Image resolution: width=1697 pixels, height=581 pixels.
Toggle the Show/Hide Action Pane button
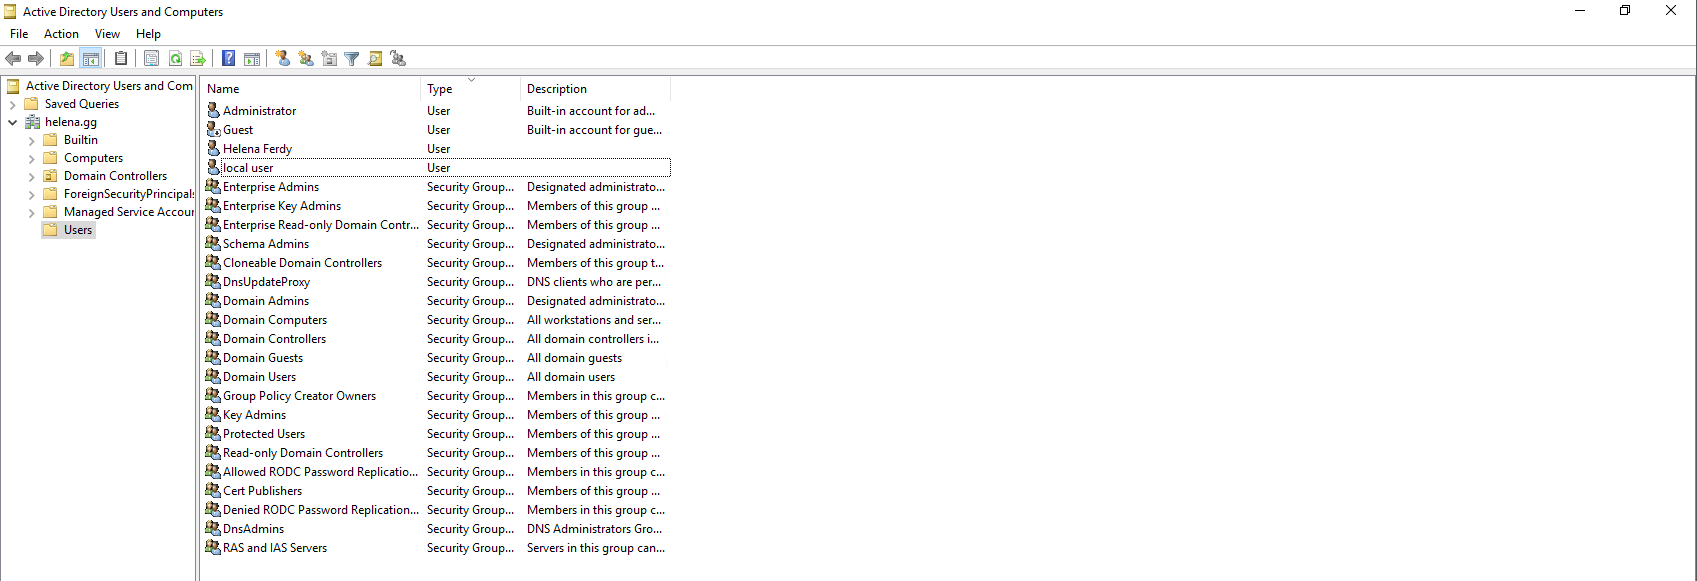[x=252, y=59]
